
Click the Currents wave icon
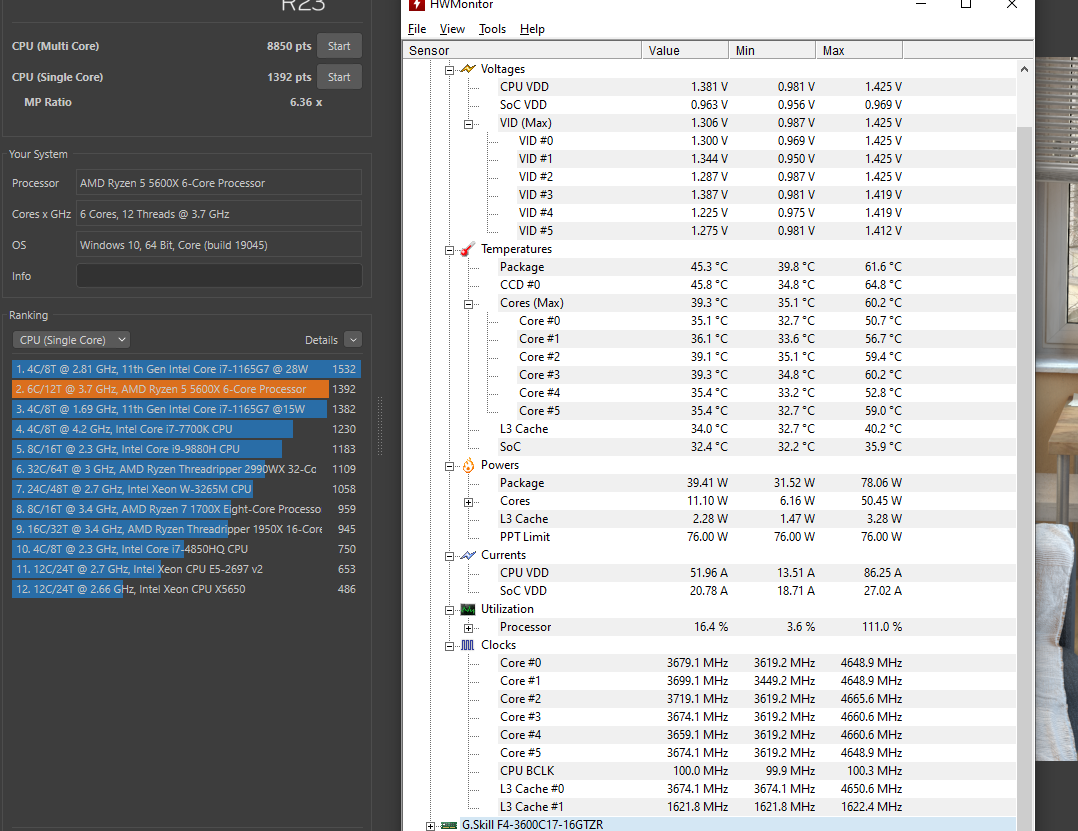coord(468,555)
